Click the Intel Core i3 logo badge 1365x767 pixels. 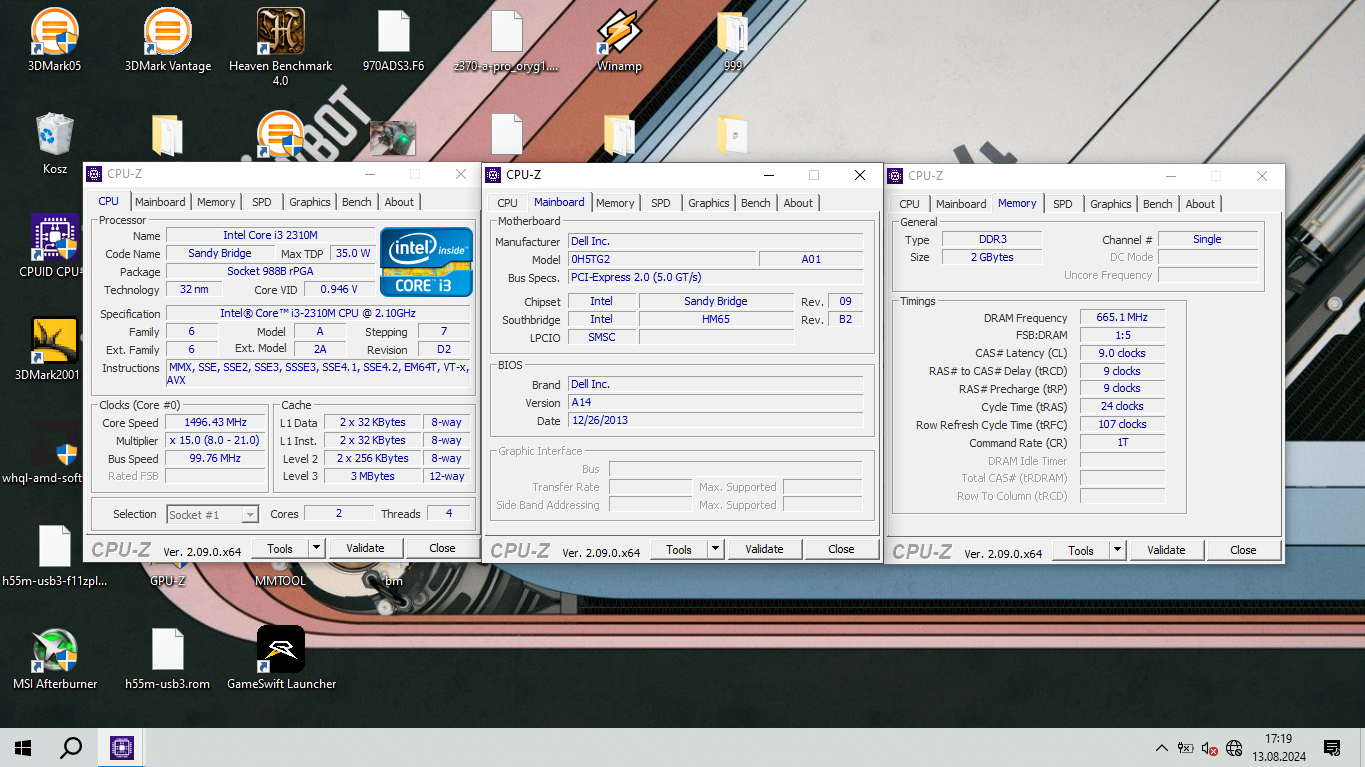point(426,262)
